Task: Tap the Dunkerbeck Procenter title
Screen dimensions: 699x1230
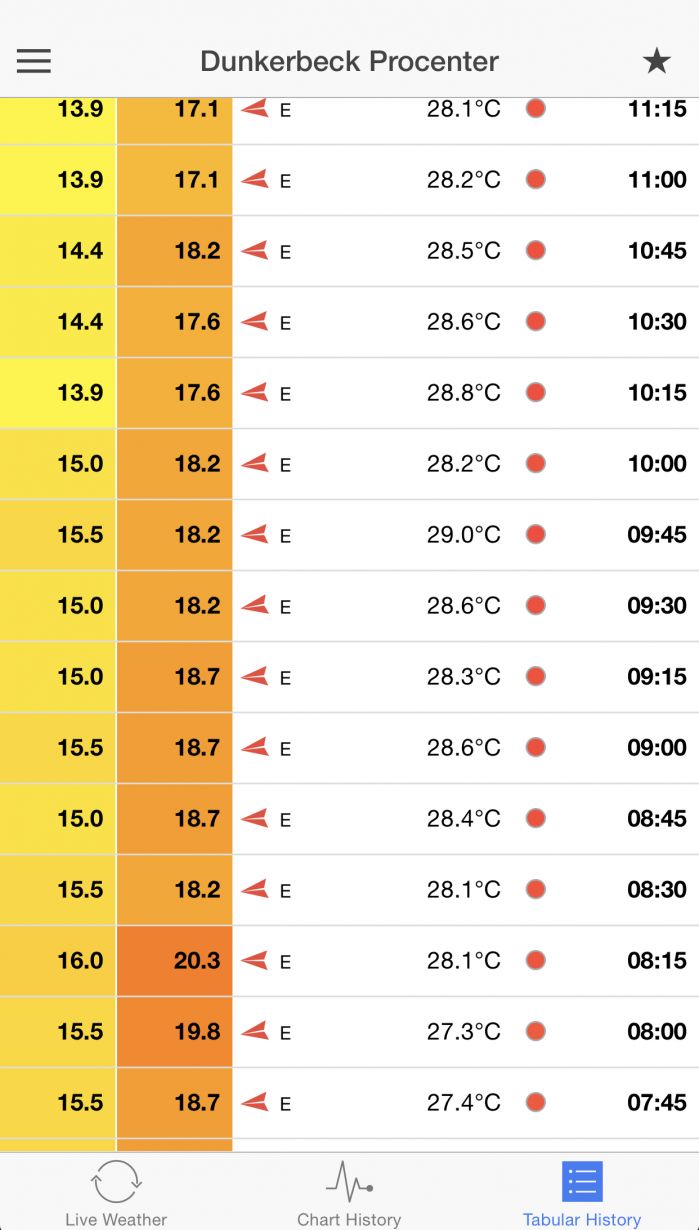Action: pos(349,61)
